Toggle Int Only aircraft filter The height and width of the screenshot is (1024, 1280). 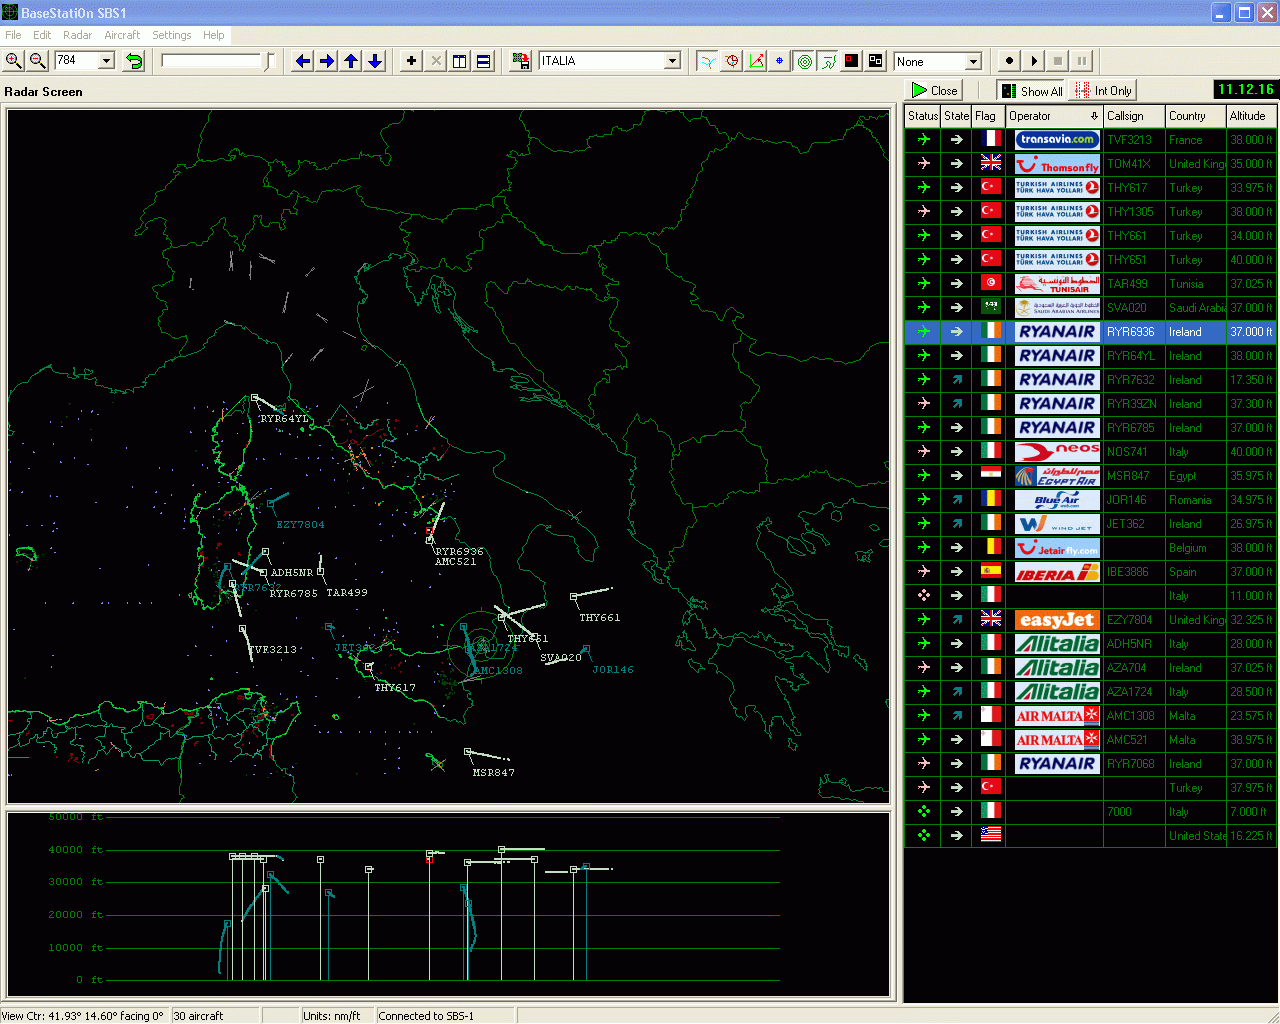click(x=1103, y=91)
